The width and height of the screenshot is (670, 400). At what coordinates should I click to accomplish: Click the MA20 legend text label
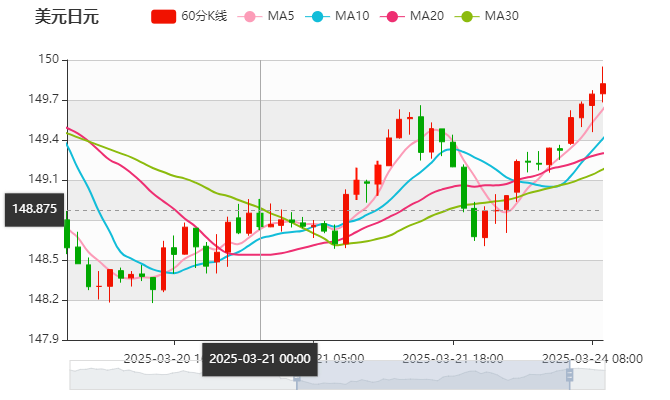[427, 16]
